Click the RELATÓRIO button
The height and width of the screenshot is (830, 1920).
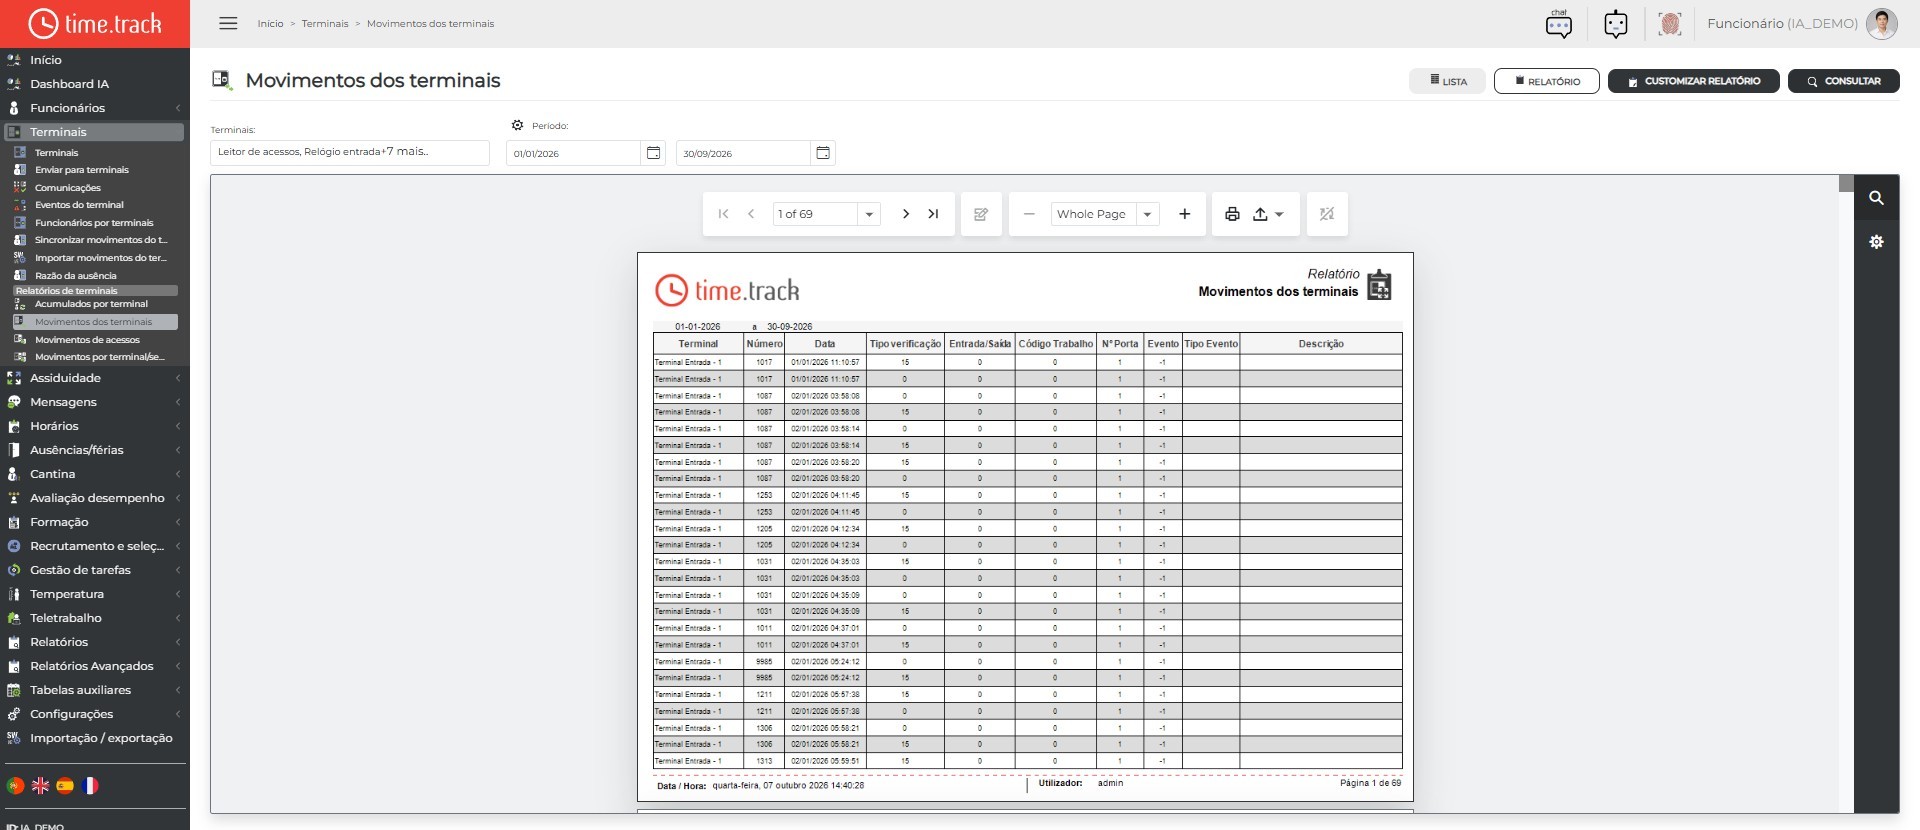1546,81
